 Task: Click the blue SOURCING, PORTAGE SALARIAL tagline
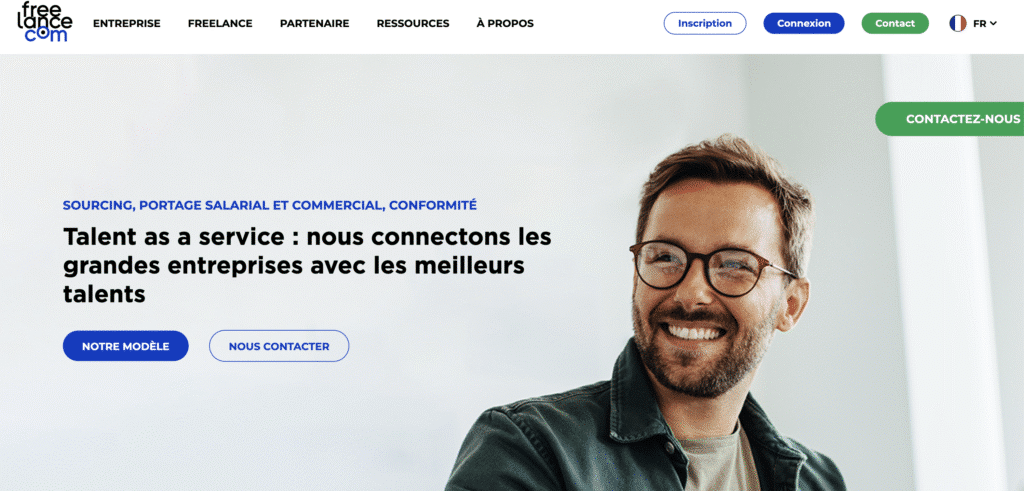click(270, 205)
